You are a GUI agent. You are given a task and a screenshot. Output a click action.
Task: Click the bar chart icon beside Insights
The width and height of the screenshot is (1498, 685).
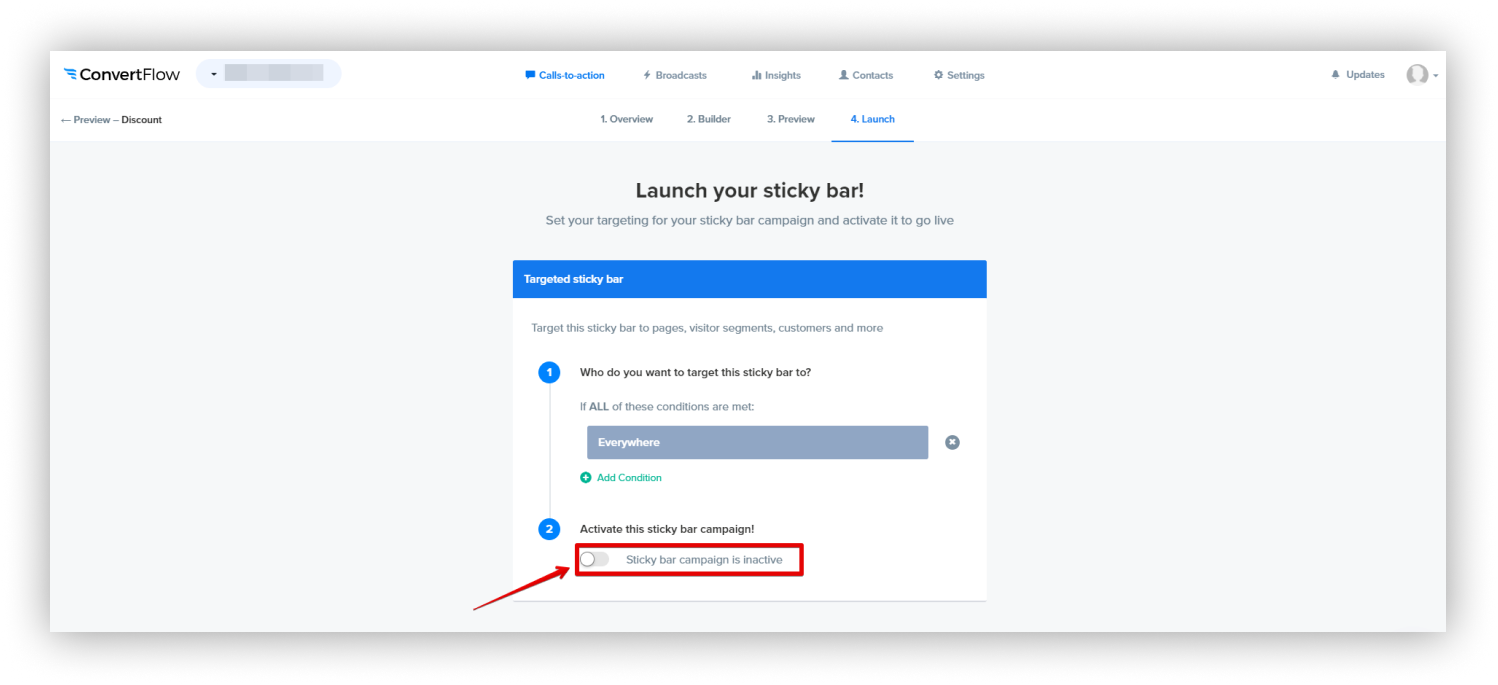[756, 75]
